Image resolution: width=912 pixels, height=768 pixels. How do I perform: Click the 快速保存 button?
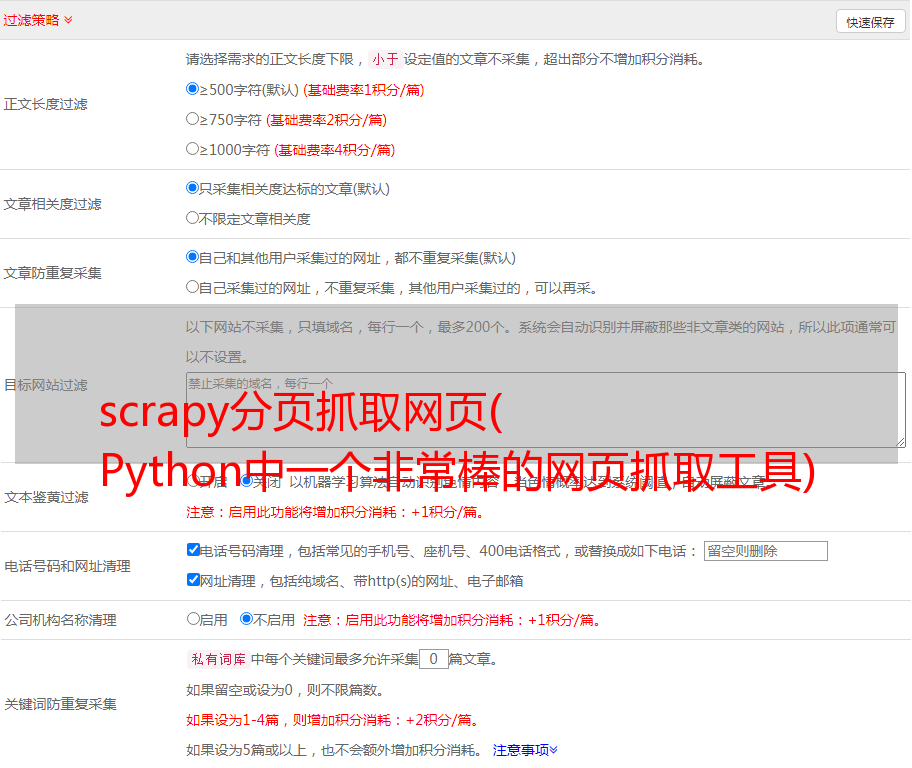[870, 22]
